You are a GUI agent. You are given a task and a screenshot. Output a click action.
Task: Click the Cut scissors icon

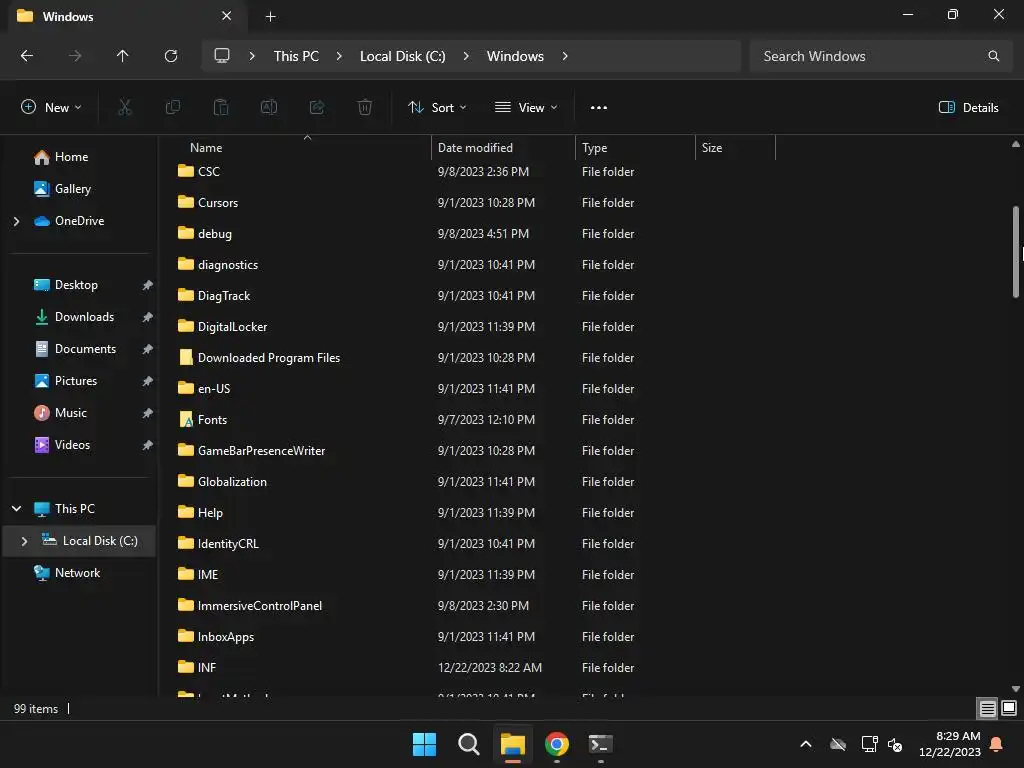[125, 107]
